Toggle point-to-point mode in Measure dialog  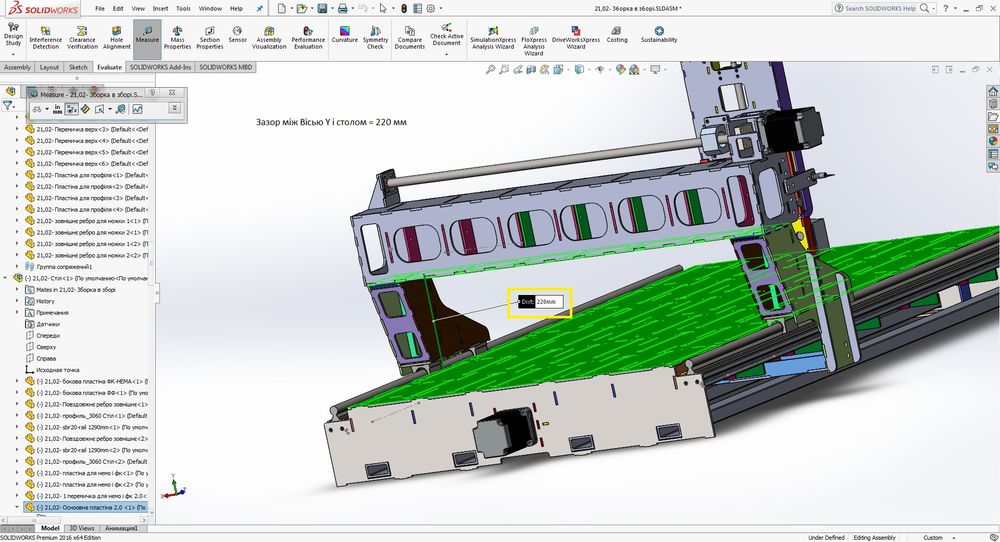85,110
